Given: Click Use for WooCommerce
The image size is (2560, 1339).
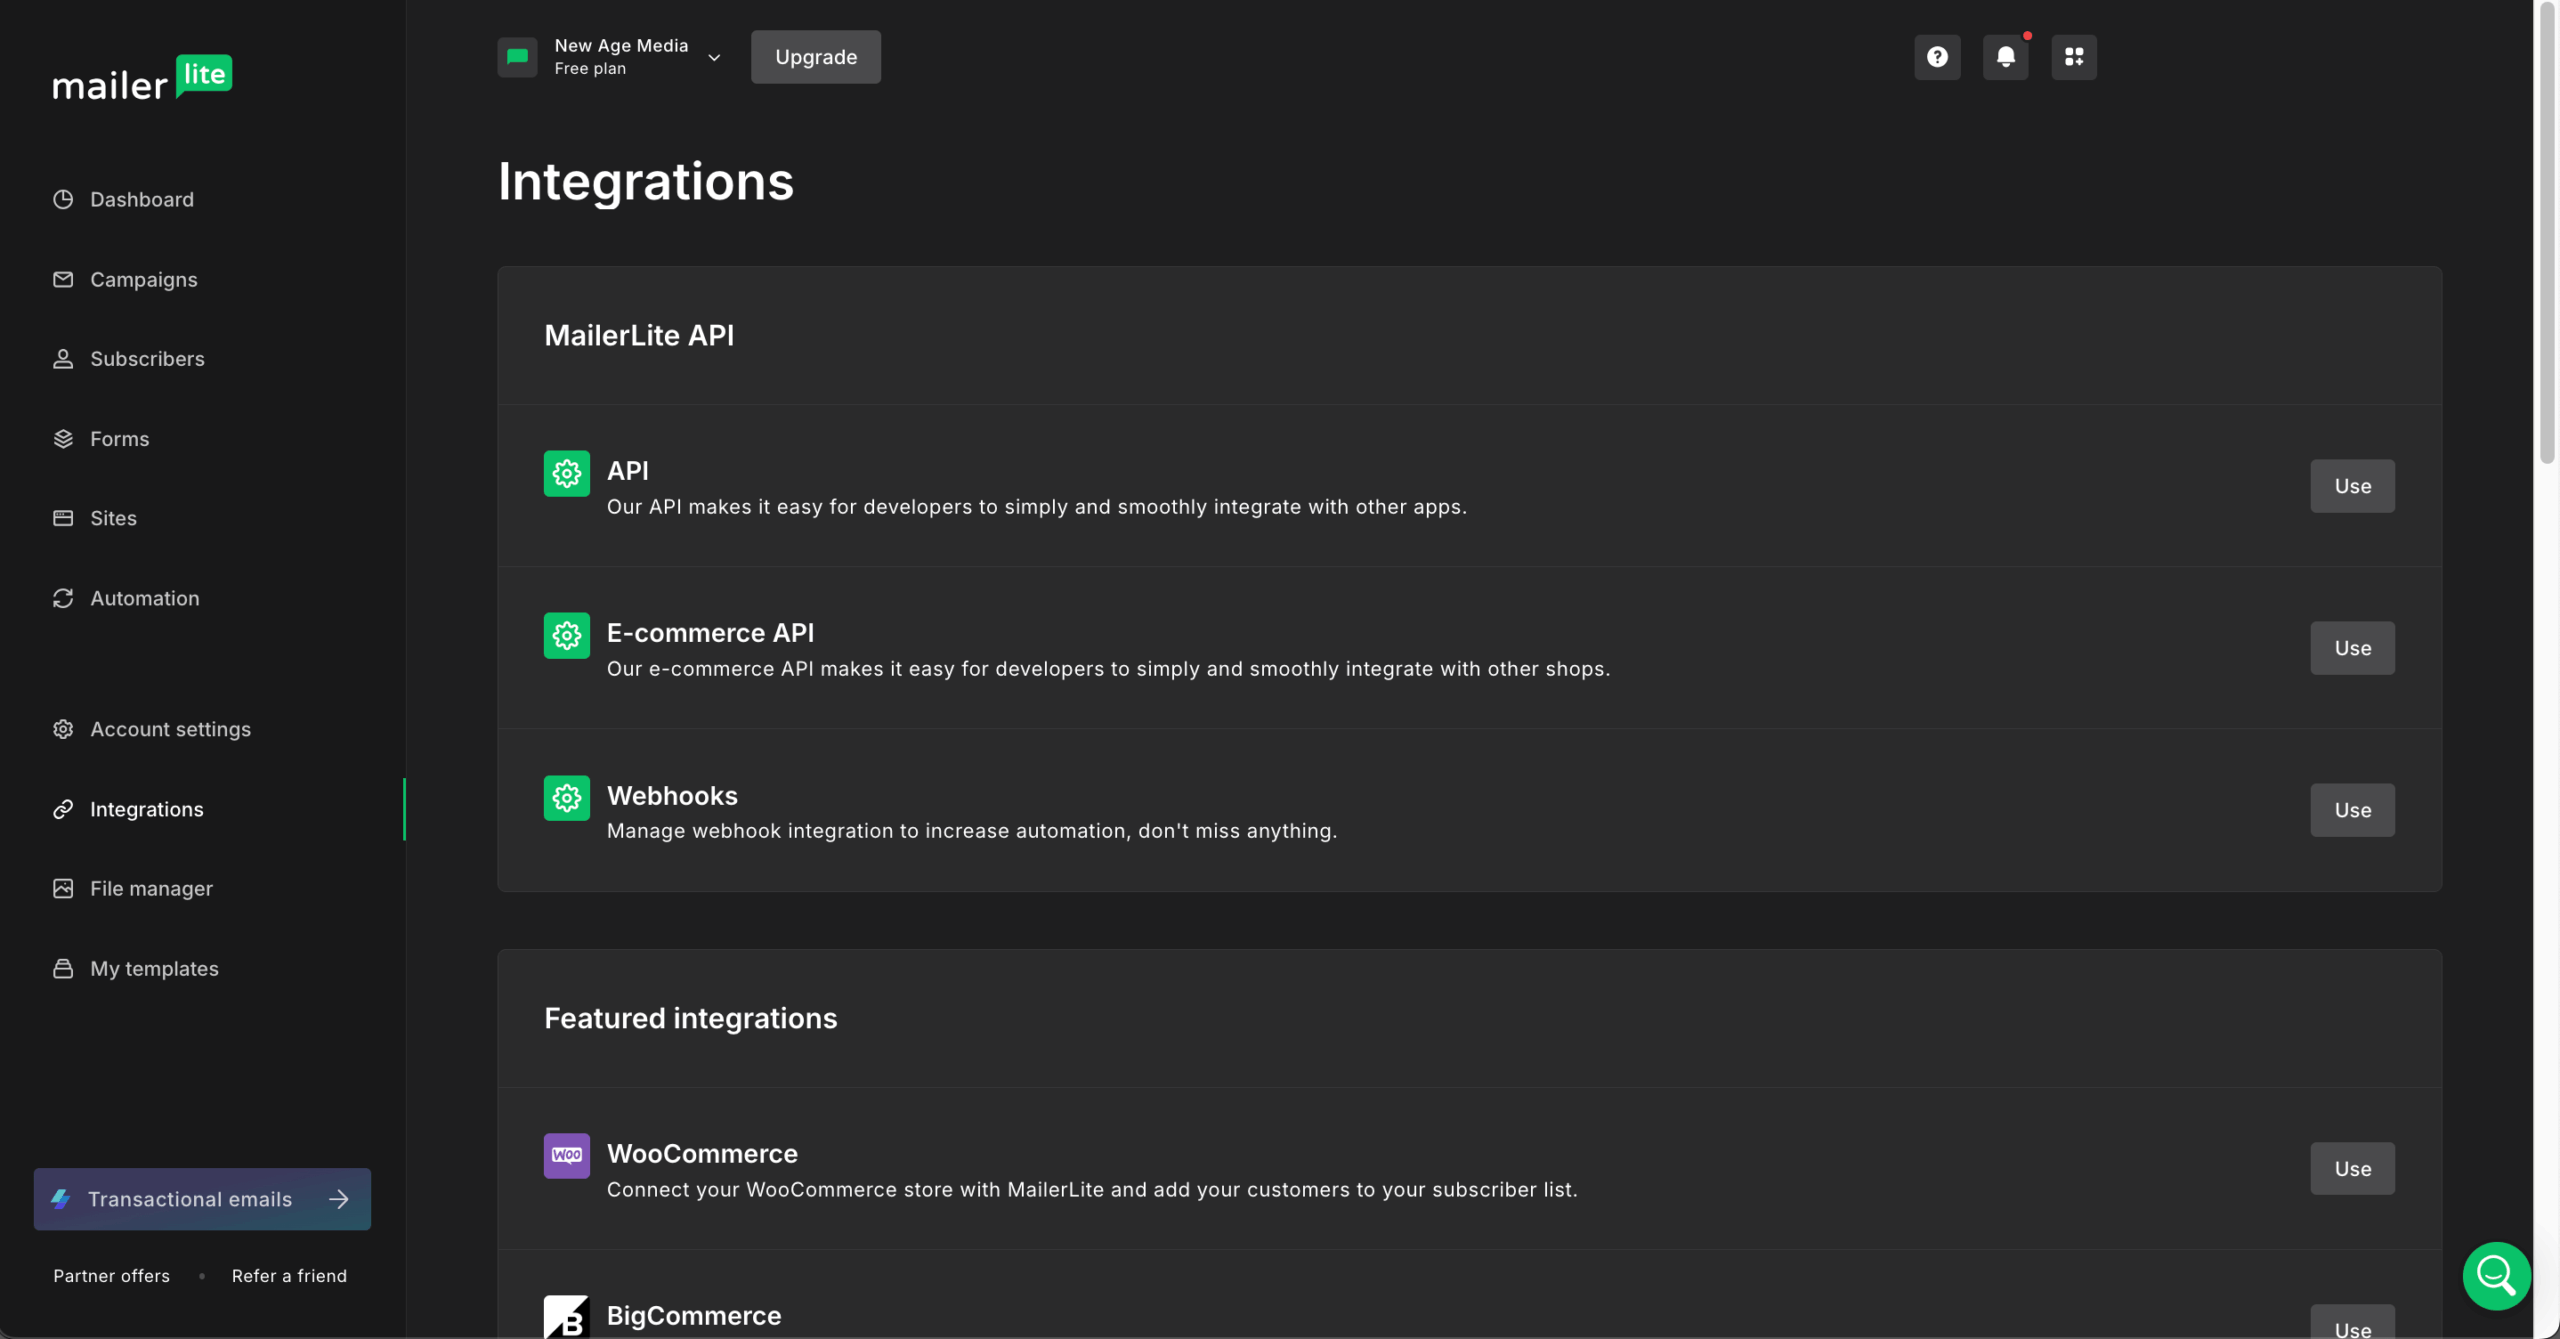Looking at the screenshot, I should [x=2352, y=1168].
